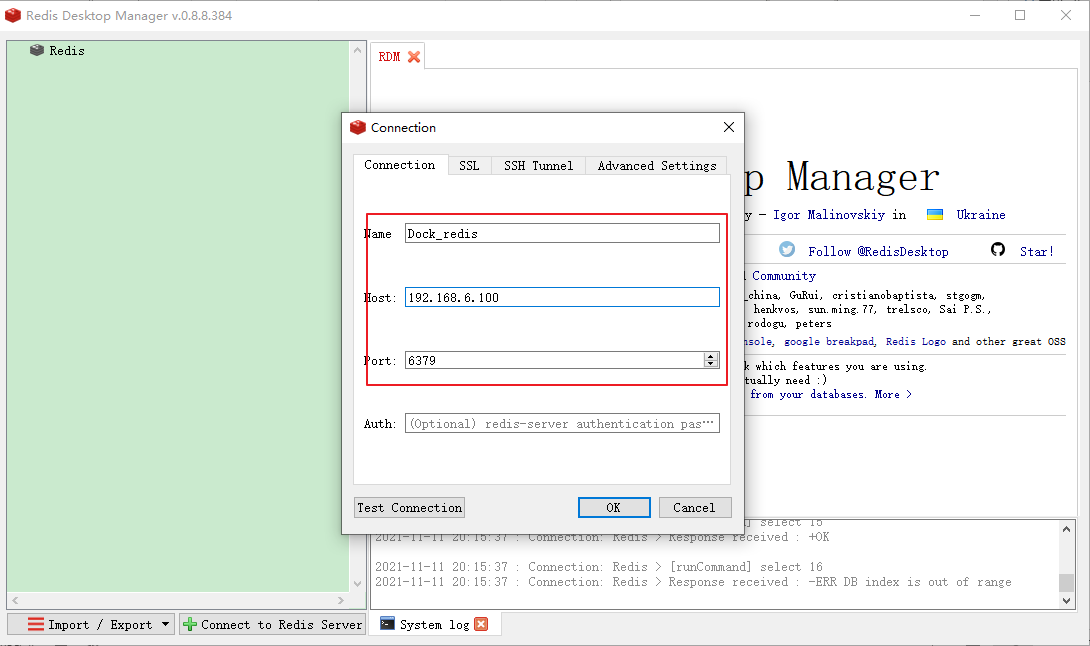Click system log scrollbar thumb
Screen dimensions: 1090x646
[x=1066, y=581]
